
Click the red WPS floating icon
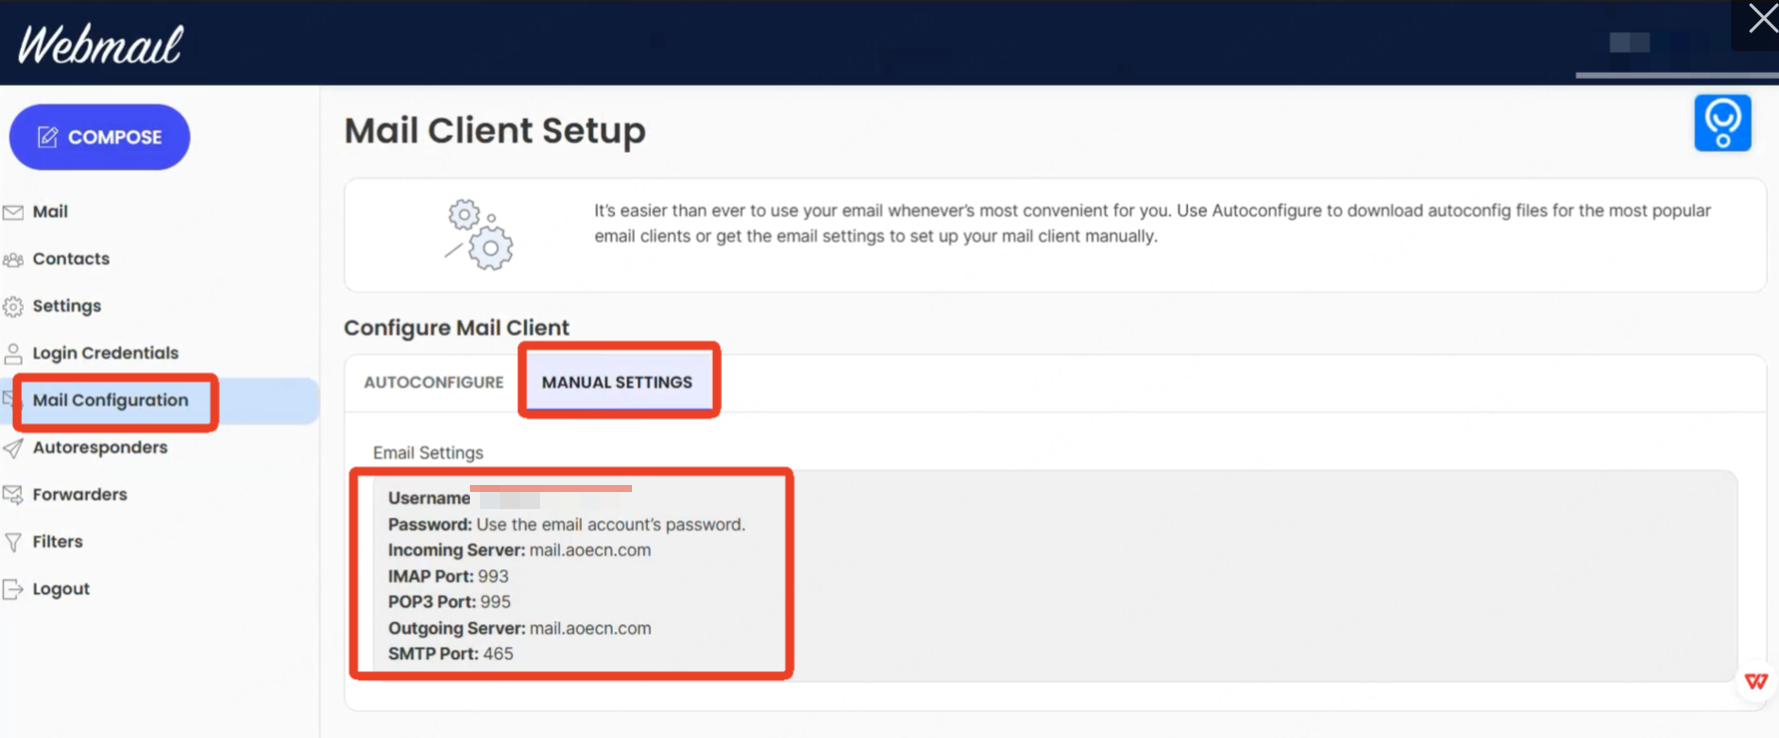pyautogui.click(x=1756, y=682)
